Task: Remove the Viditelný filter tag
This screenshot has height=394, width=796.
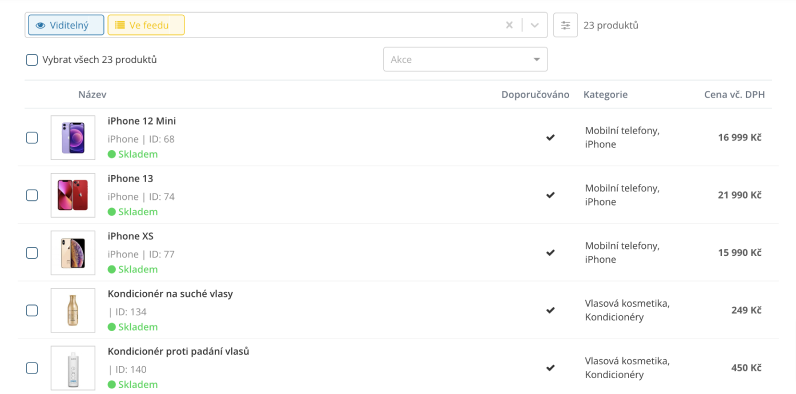Action: pos(66,25)
